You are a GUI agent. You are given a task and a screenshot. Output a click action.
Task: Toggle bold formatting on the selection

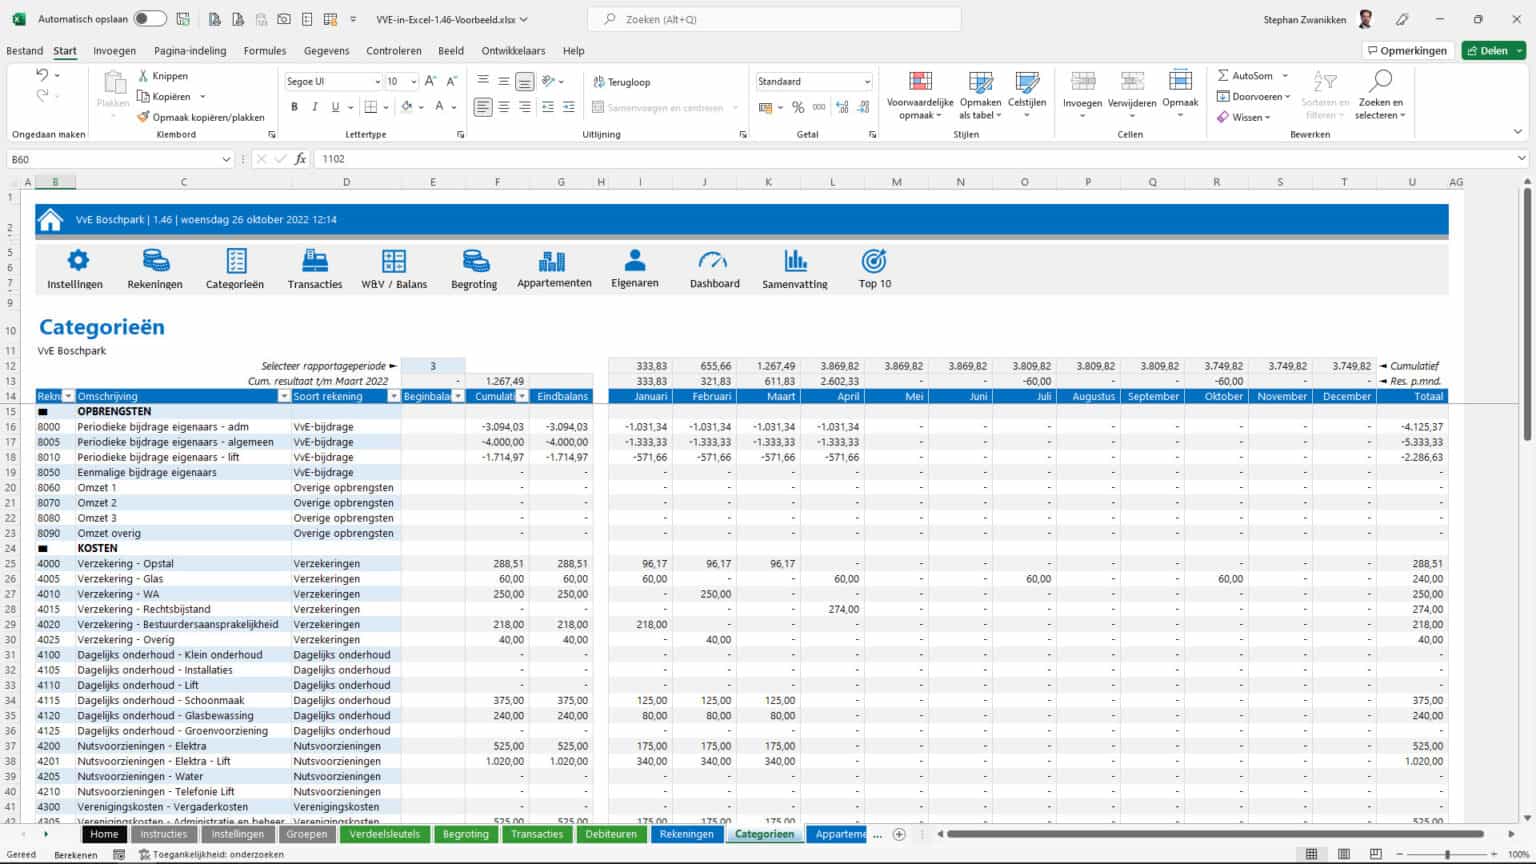point(294,106)
